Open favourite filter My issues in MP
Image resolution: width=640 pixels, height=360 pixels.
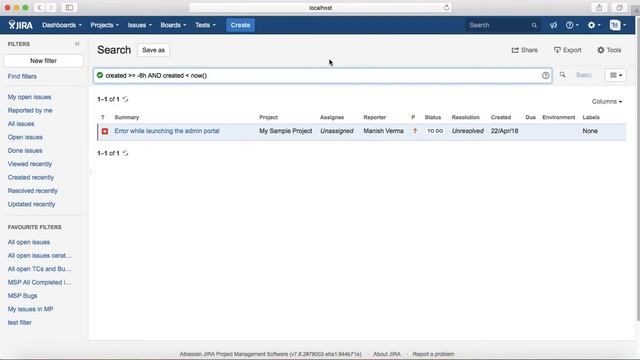[30, 309]
